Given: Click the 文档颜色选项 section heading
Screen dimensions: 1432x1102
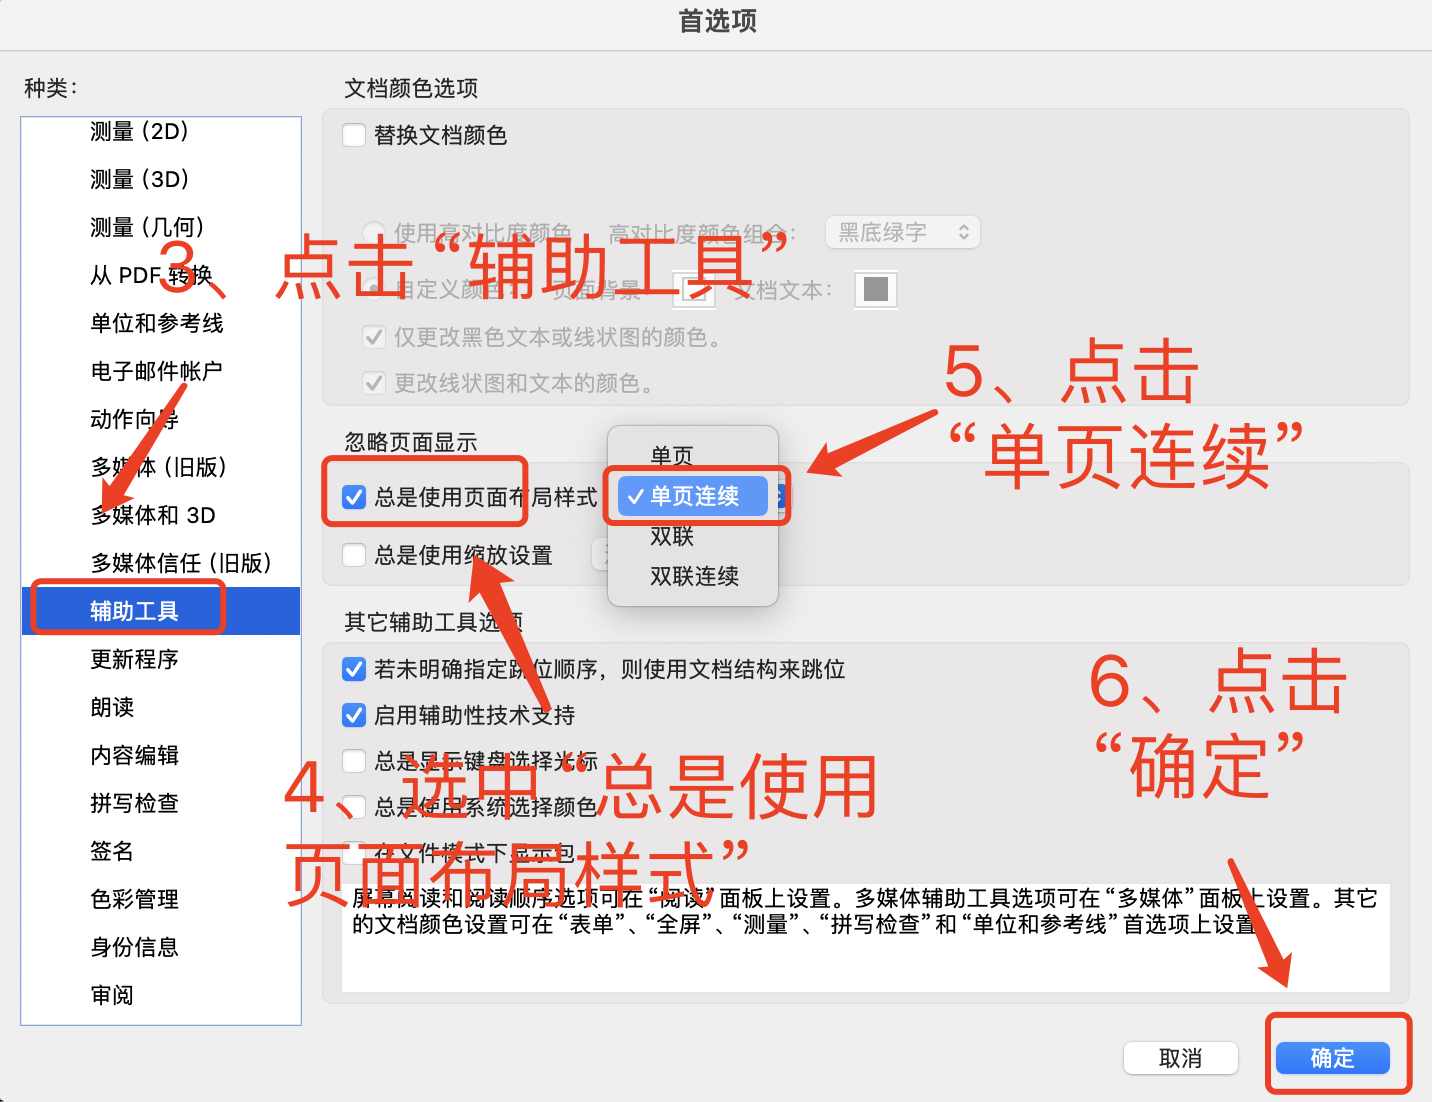Looking at the screenshot, I should (x=411, y=88).
